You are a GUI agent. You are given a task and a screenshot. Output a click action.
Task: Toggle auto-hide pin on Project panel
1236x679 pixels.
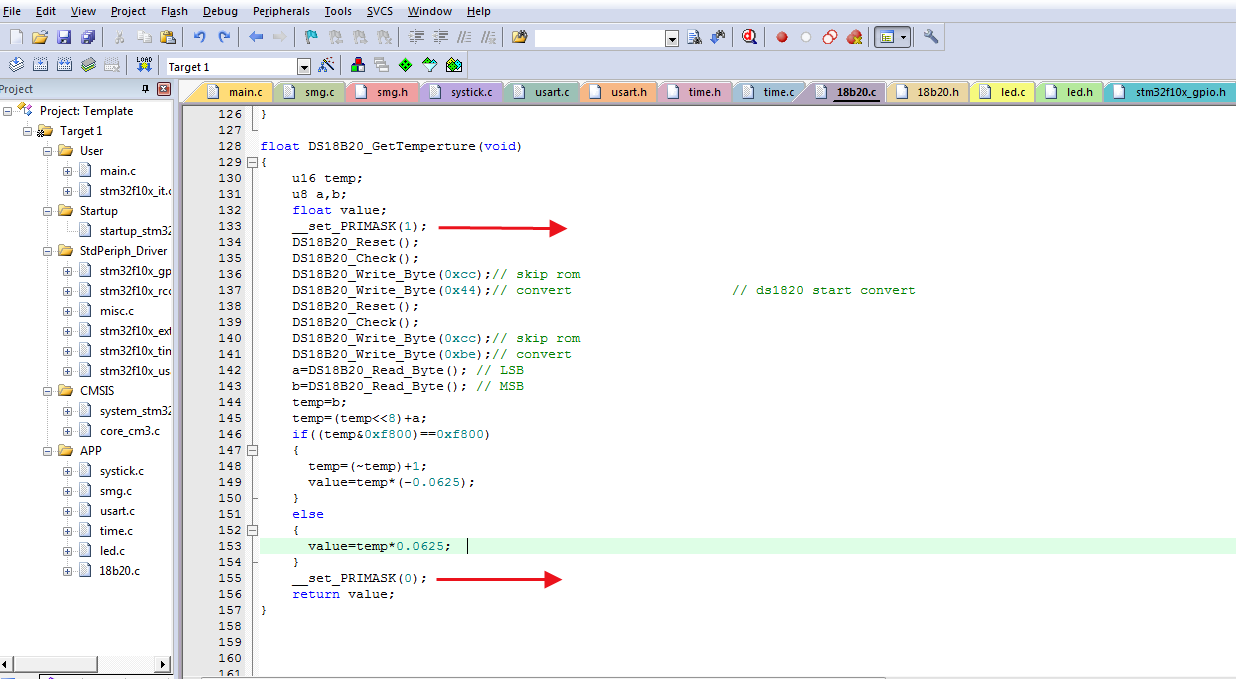point(145,89)
